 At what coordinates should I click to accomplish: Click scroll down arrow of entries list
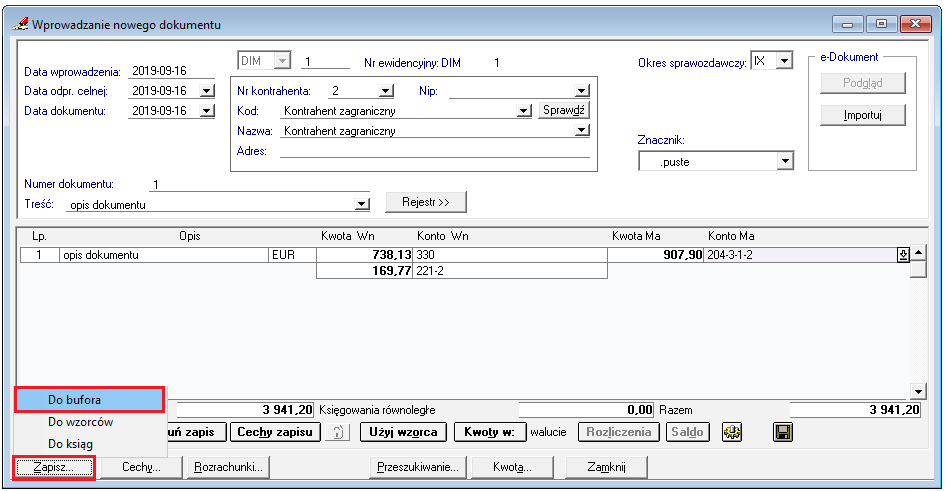[x=918, y=391]
